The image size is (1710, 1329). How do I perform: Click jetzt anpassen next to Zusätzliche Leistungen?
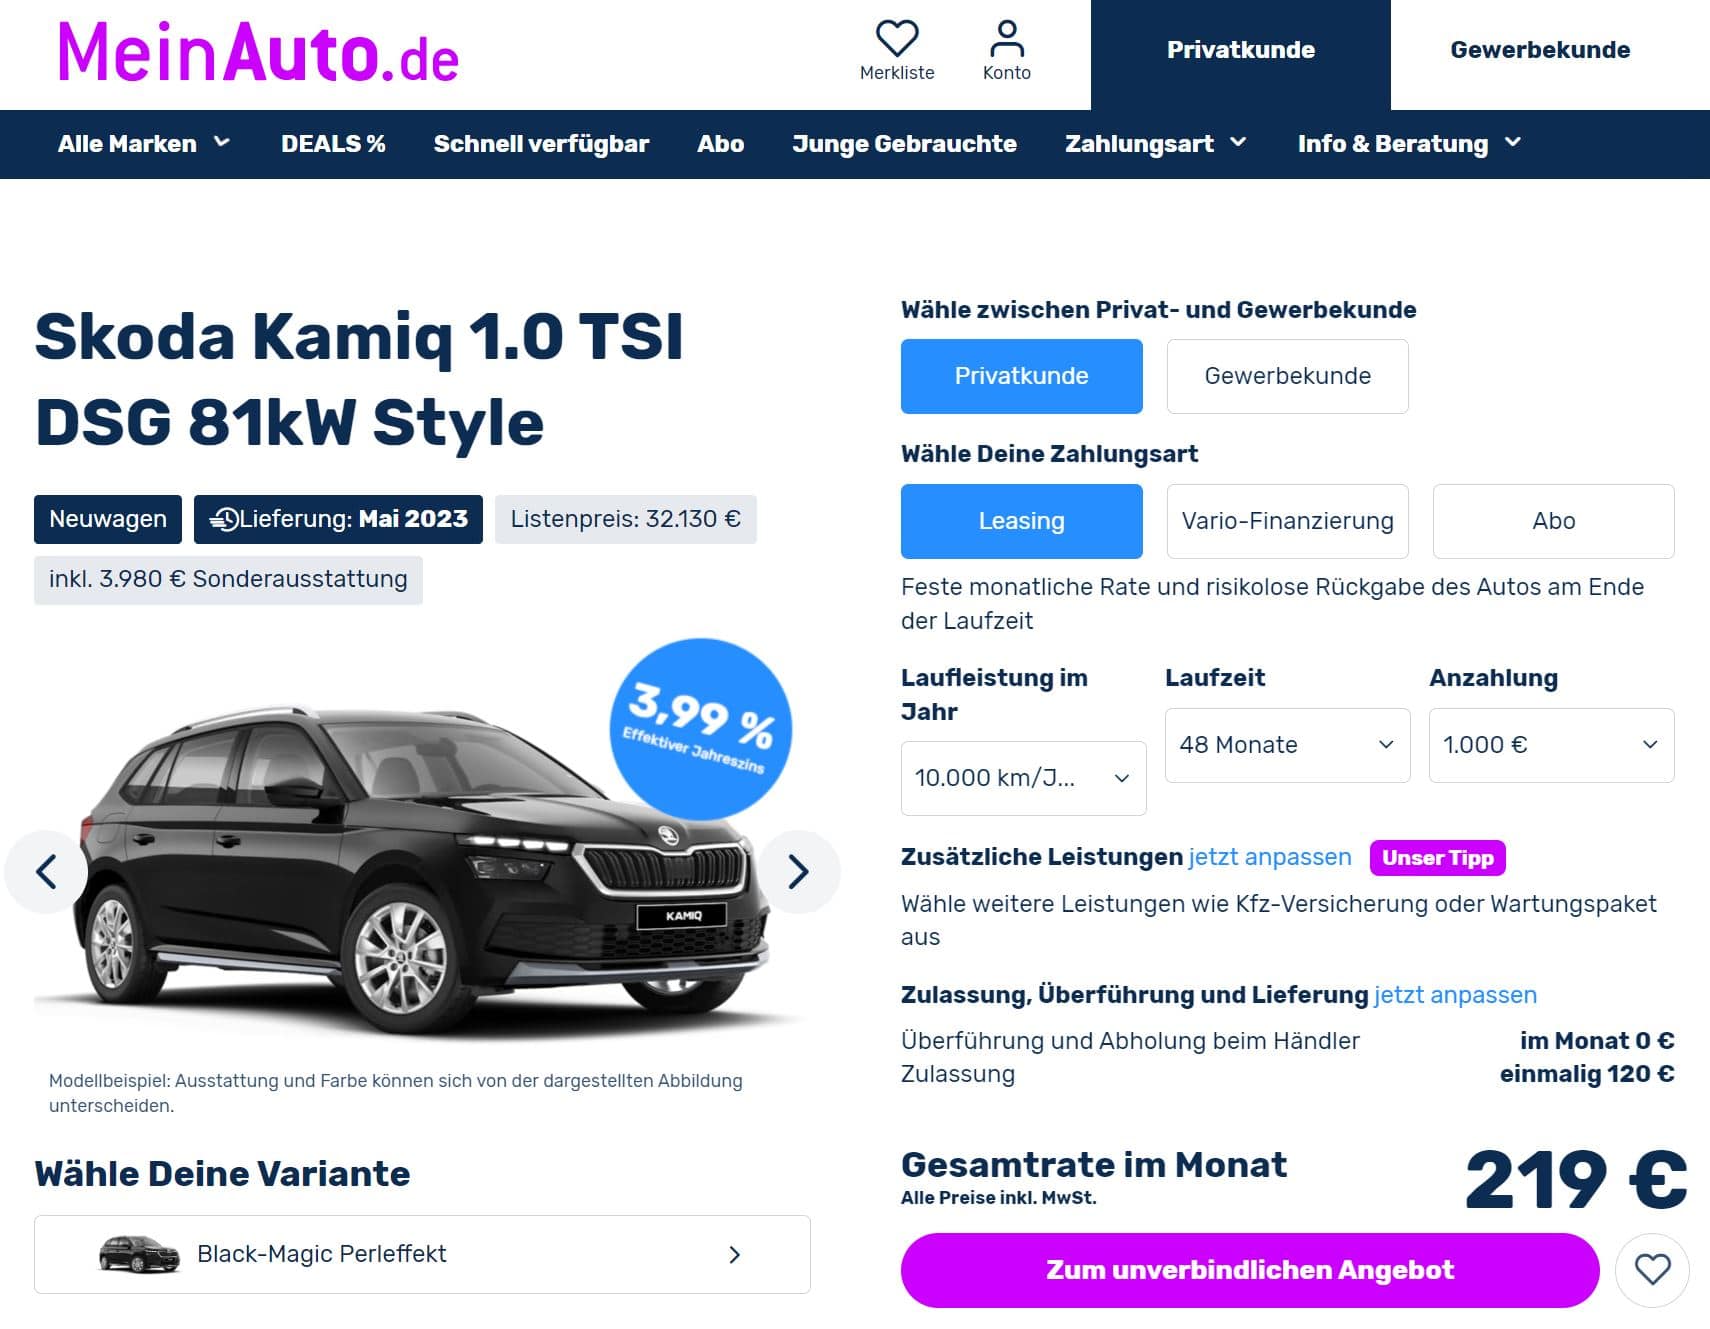tap(1269, 857)
